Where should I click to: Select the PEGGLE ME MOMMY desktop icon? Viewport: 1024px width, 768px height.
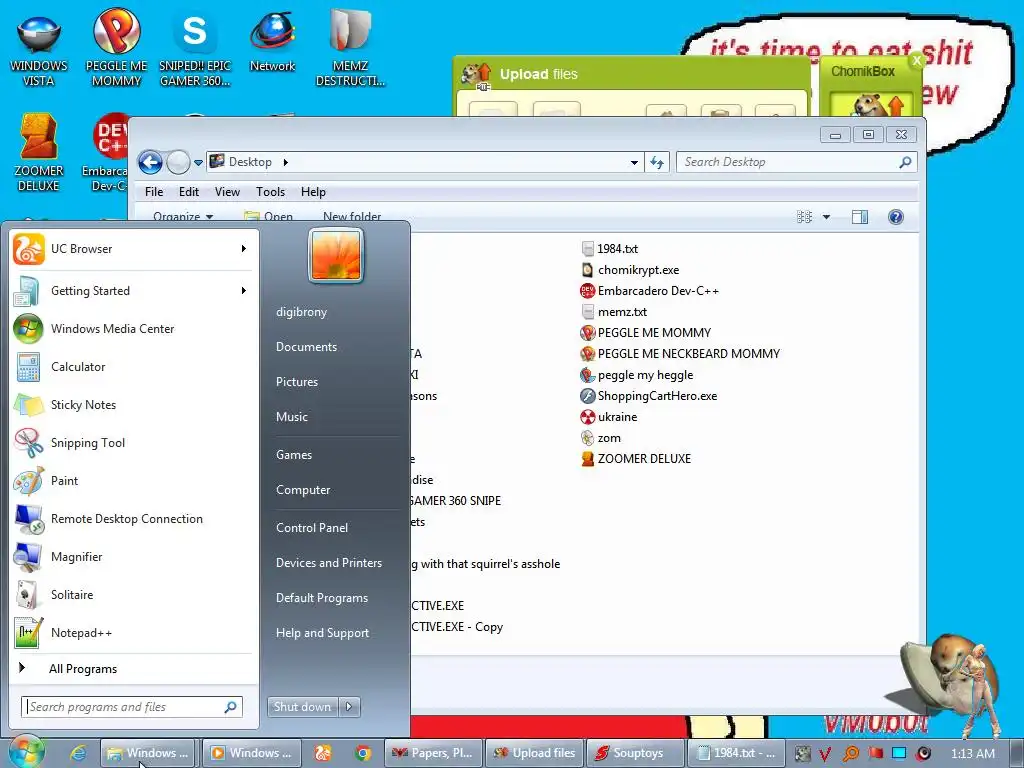116,48
